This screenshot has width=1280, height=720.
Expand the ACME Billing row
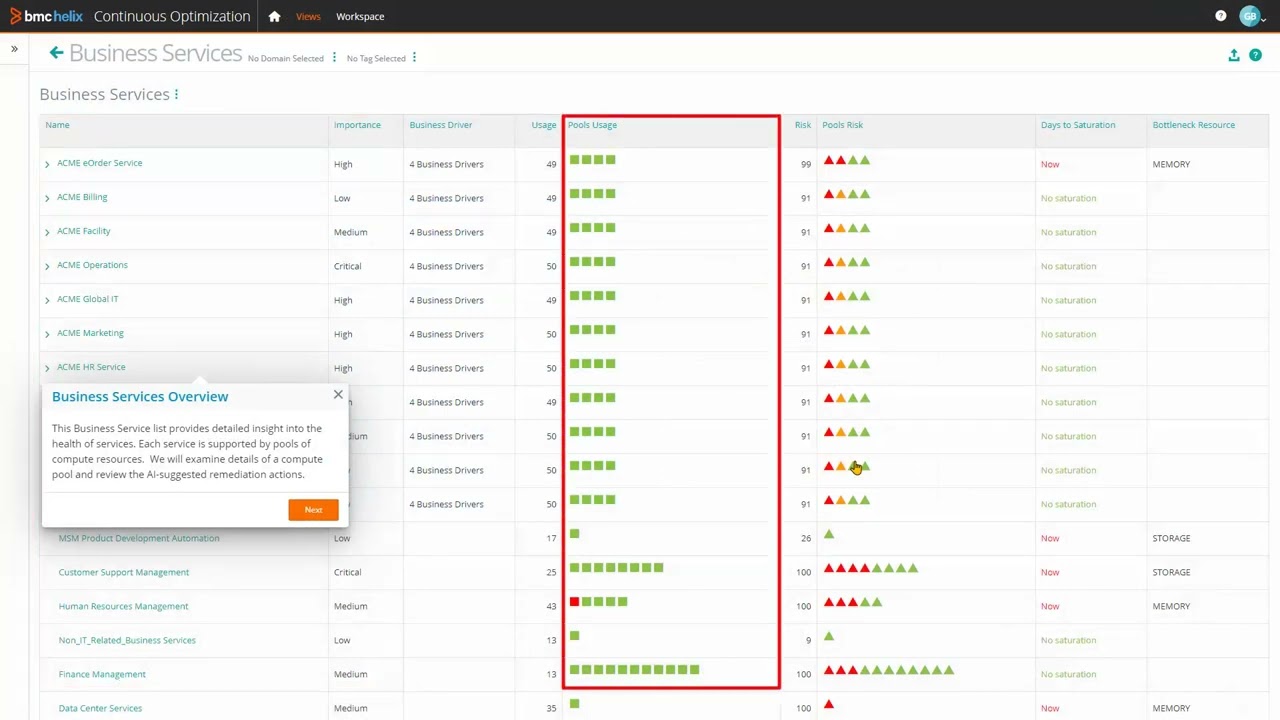47,198
